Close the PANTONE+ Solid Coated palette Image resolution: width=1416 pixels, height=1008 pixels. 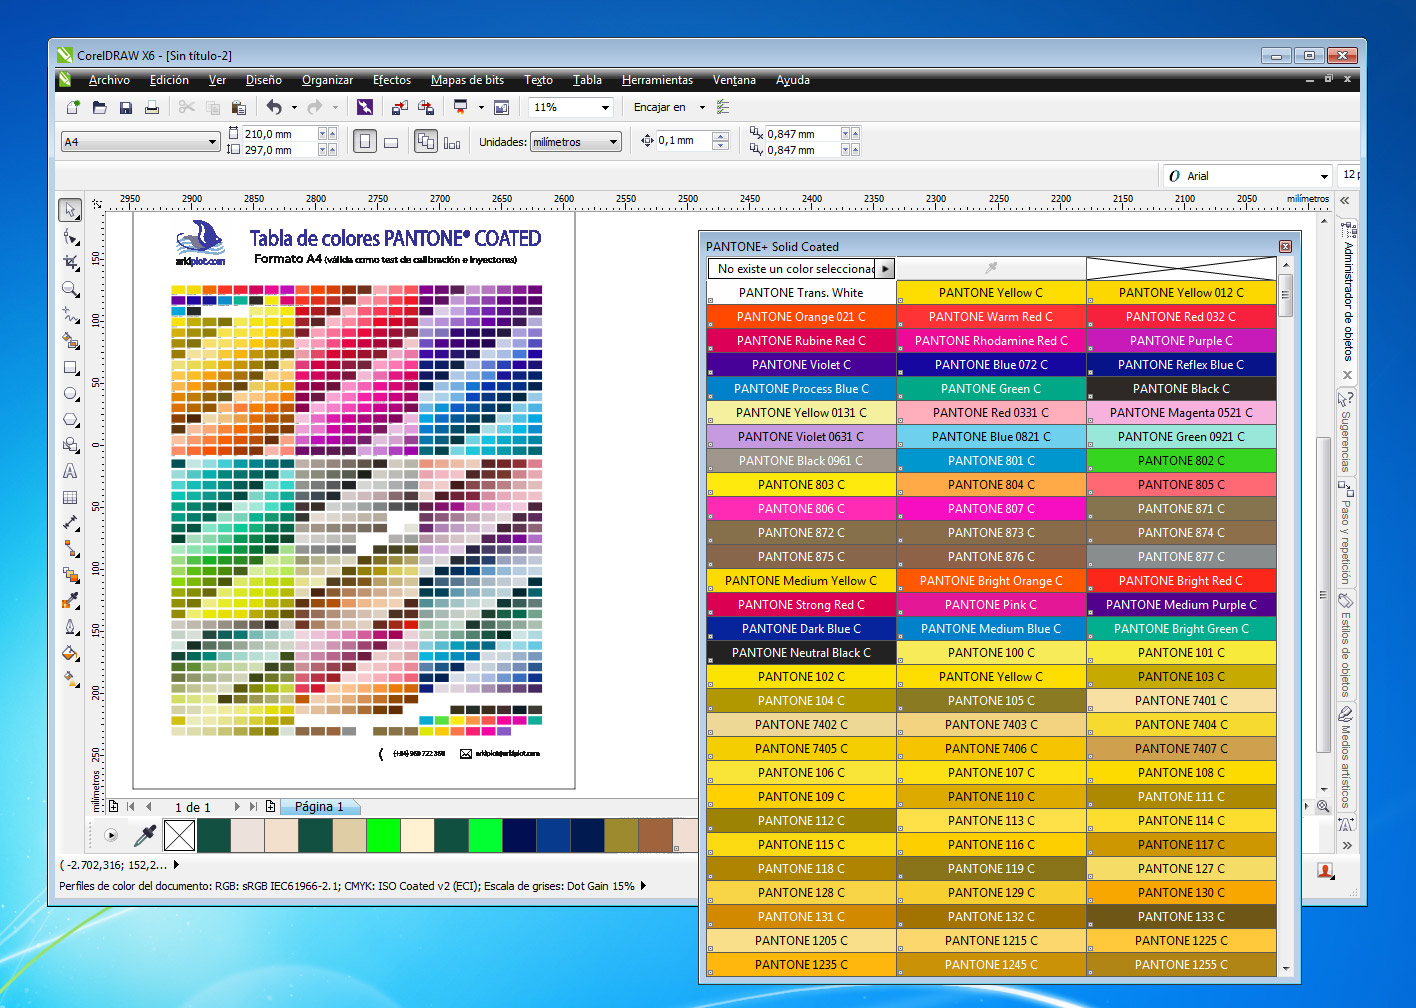pos(1285,246)
